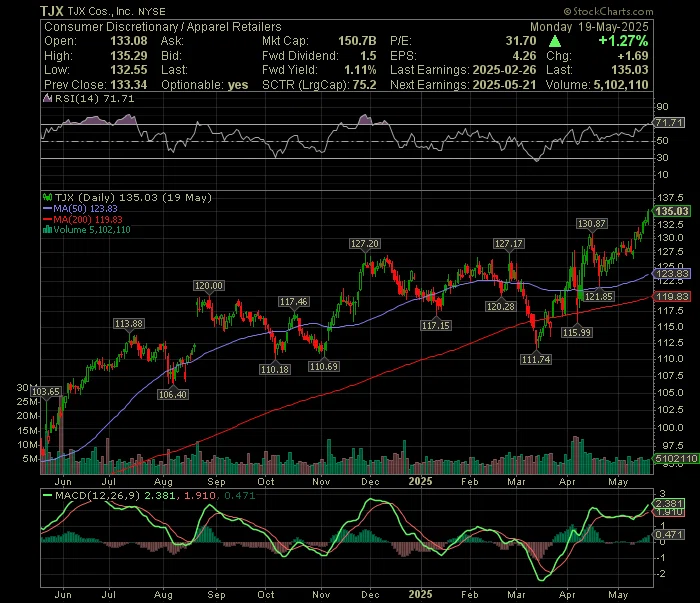Viewport: 700px width, 603px height.
Task: Click the Fwd Yield value 1.11%
Action: [x=360, y=70]
